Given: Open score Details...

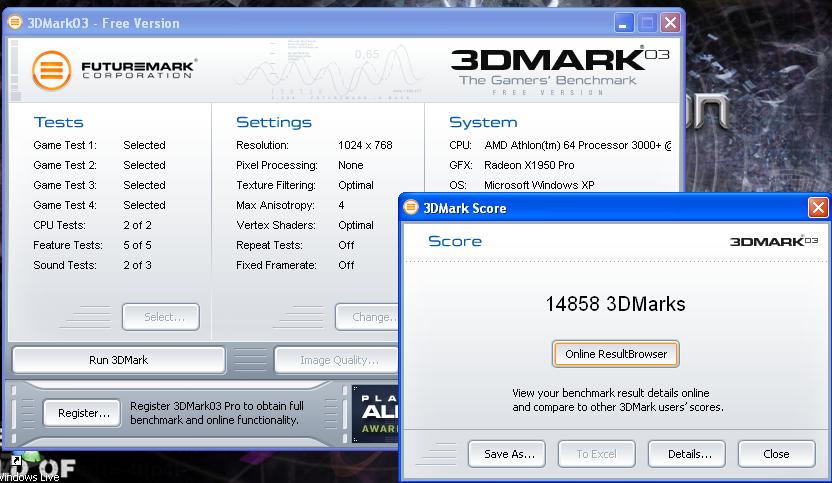Looking at the screenshot, I should click(687, 454).
